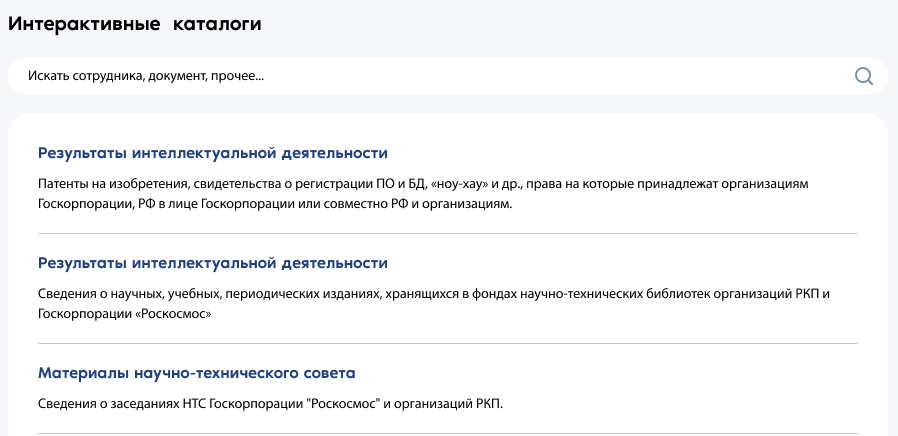This screenshot has width=898, height=436.
Task: Click the divider below the НТС council entry
Action: pyautogui.click(x=448, y=434)
